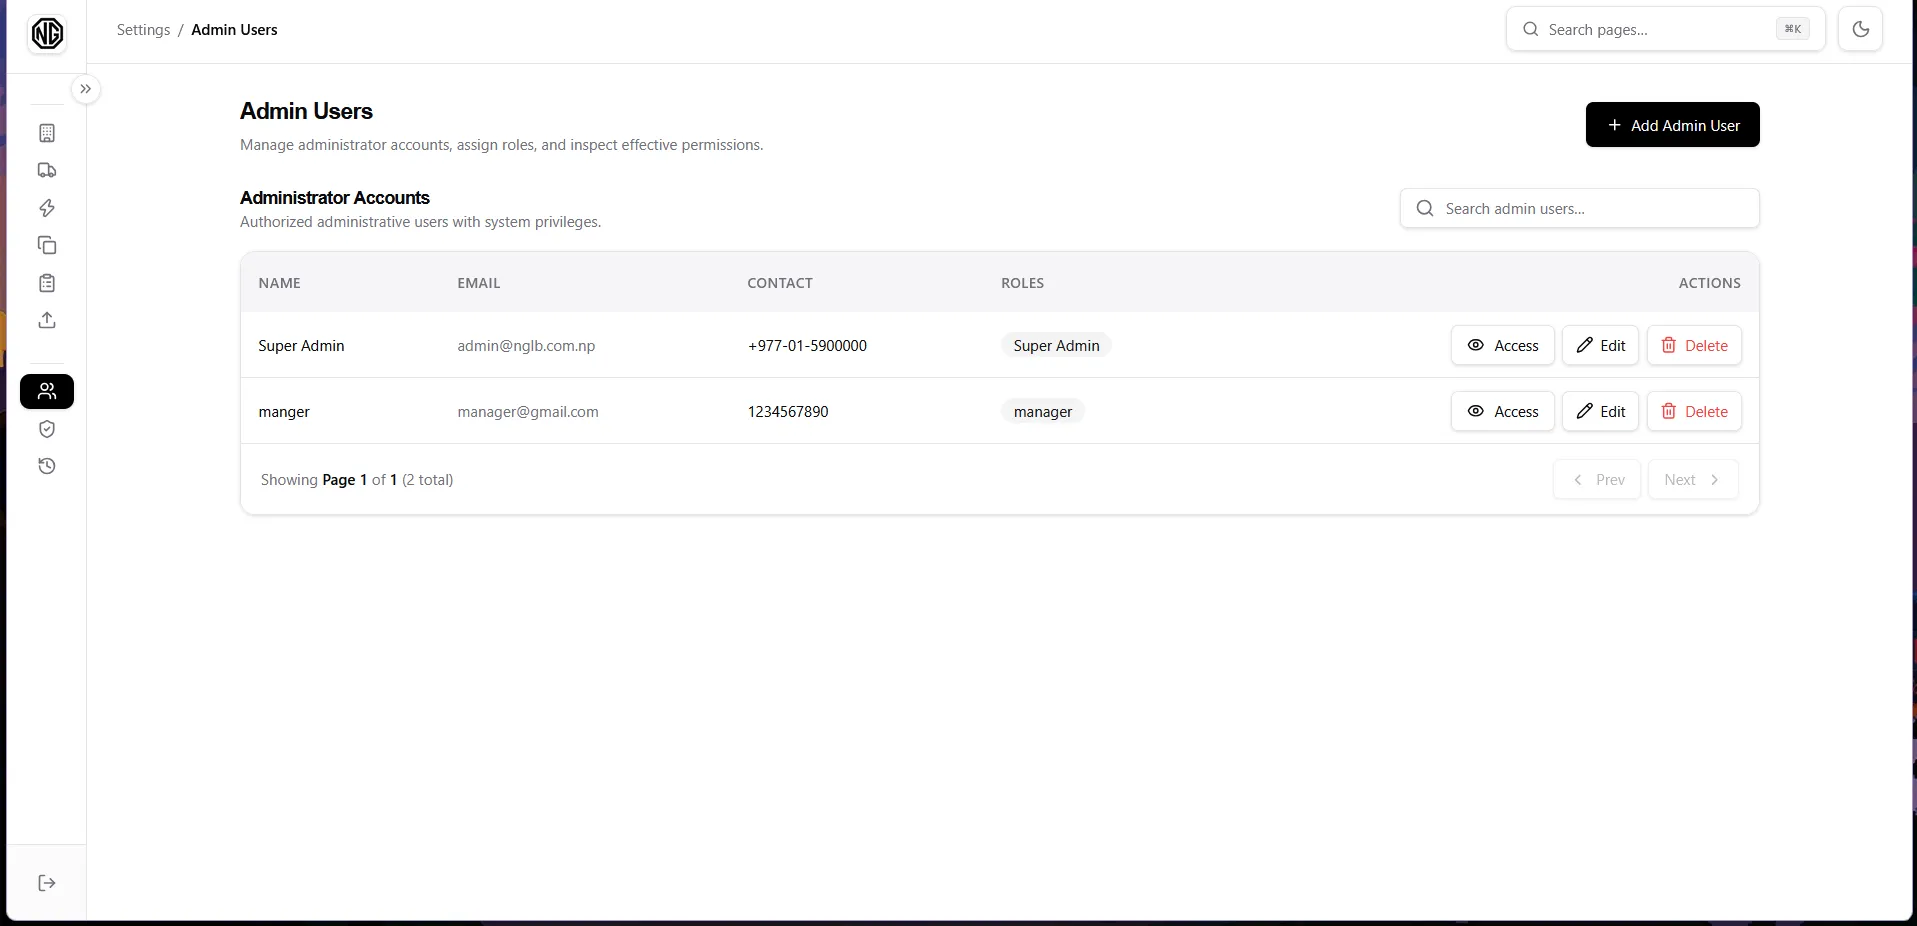Click the Search admin users field
This screenshot has width=1917, height=926.
click(1579, 208)
